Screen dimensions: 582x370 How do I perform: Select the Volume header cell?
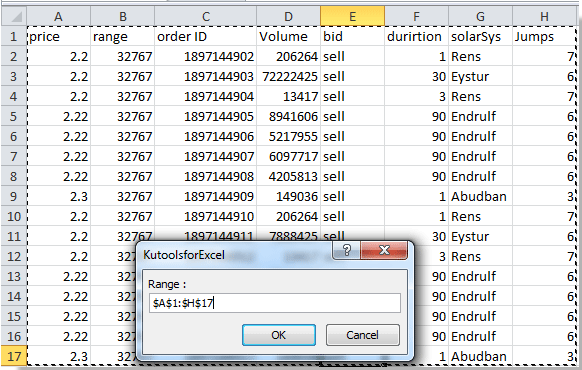(288, 36)
